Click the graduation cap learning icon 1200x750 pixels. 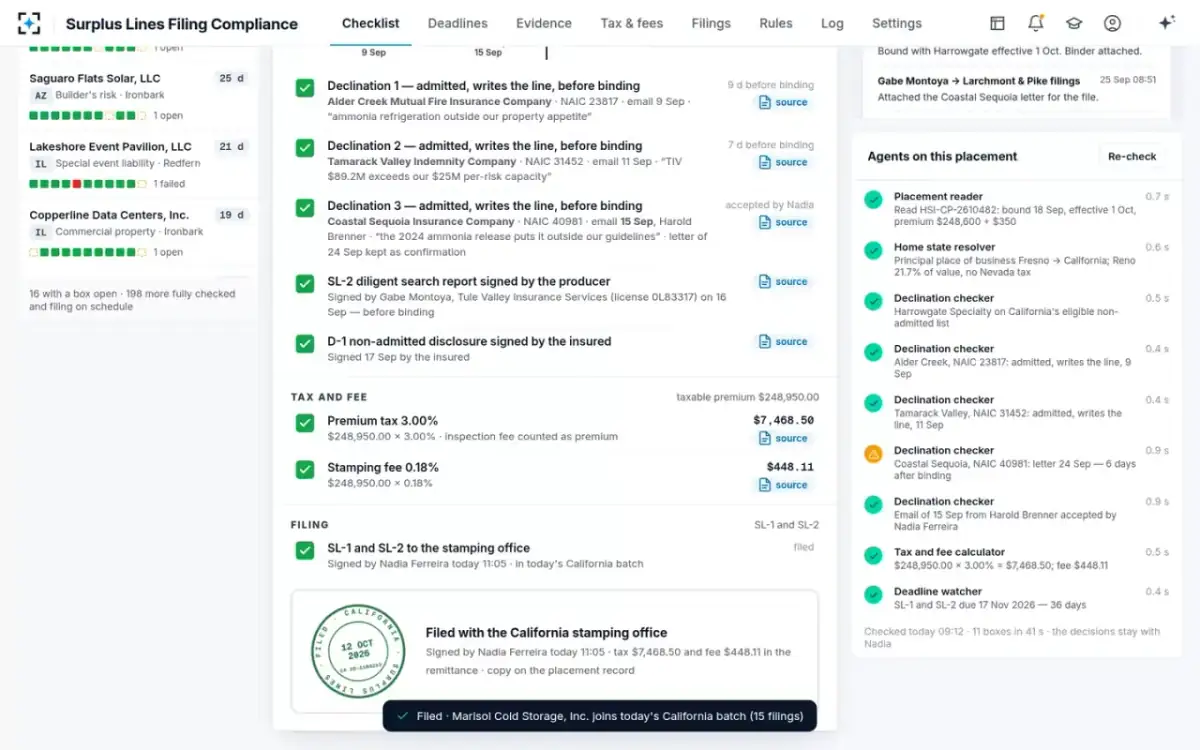1074,23
